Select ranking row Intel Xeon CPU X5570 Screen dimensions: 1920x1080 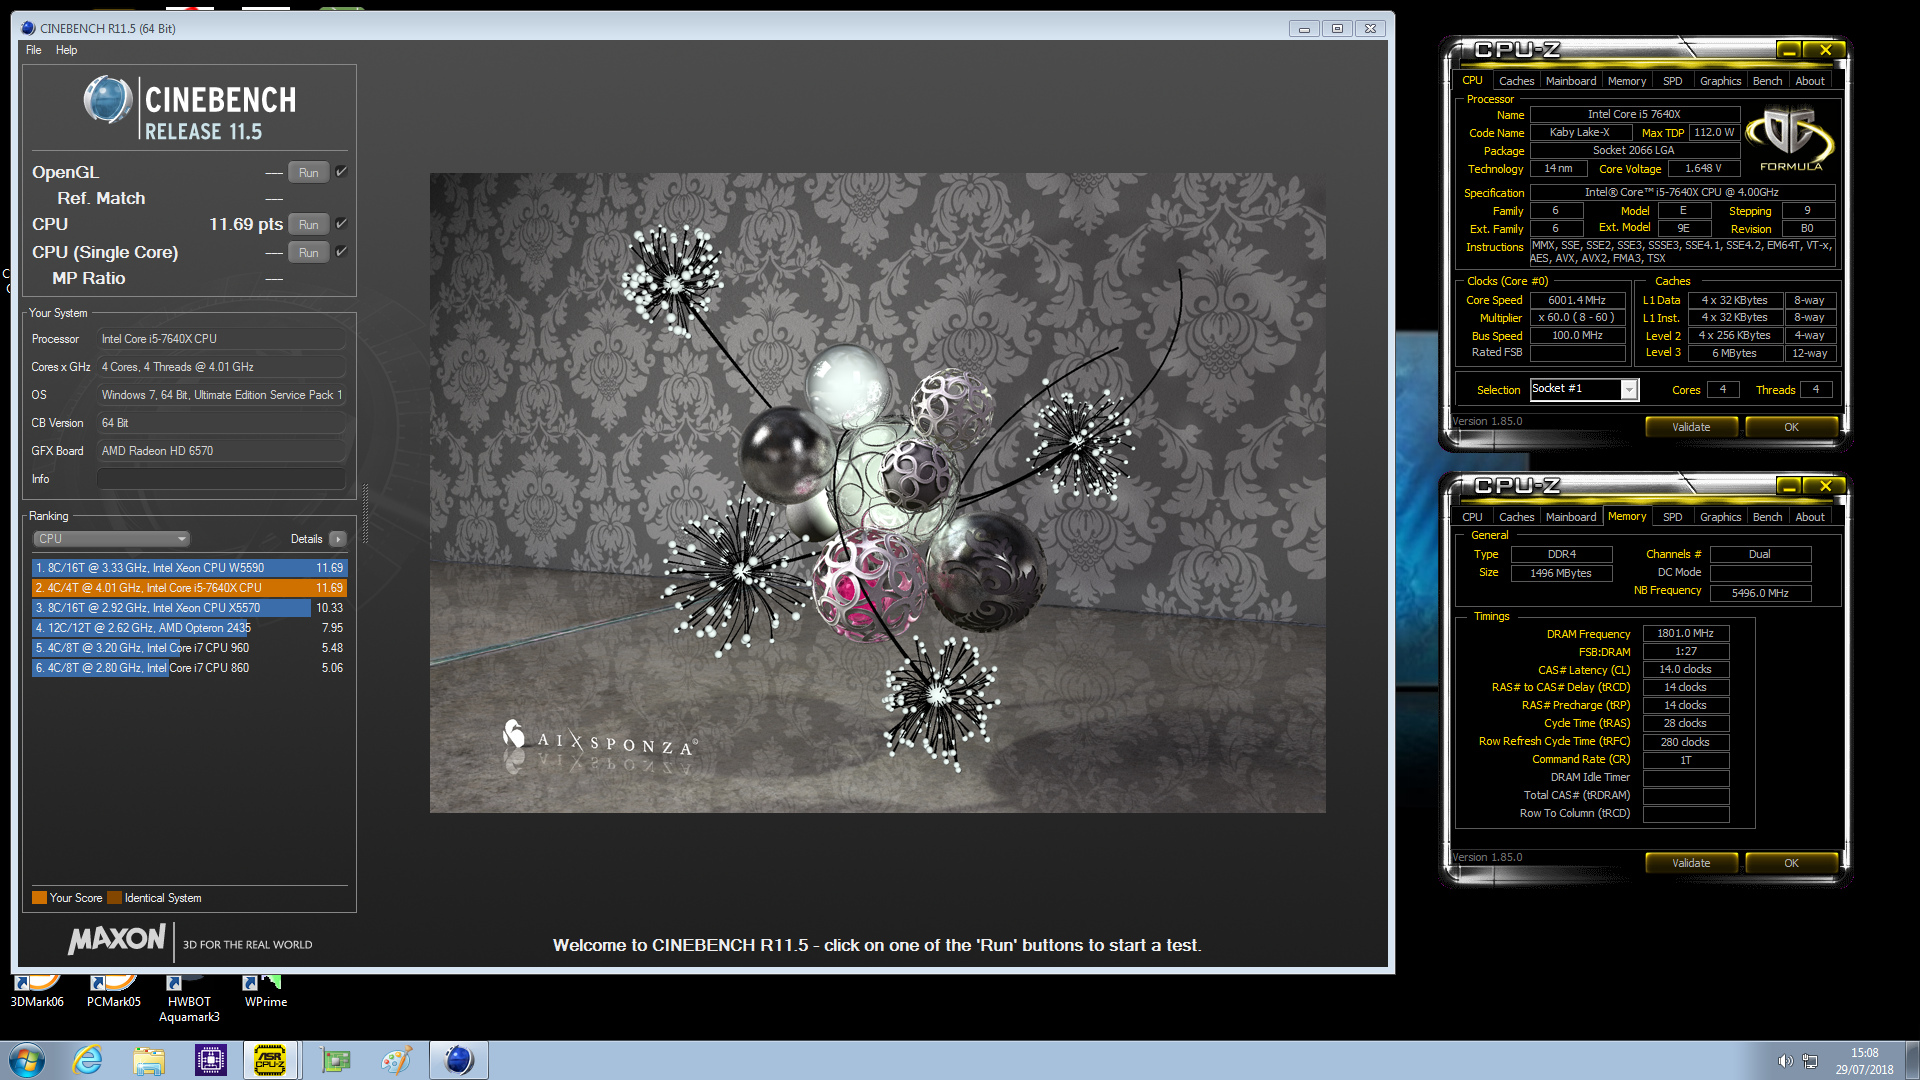[x=189, y=608]
